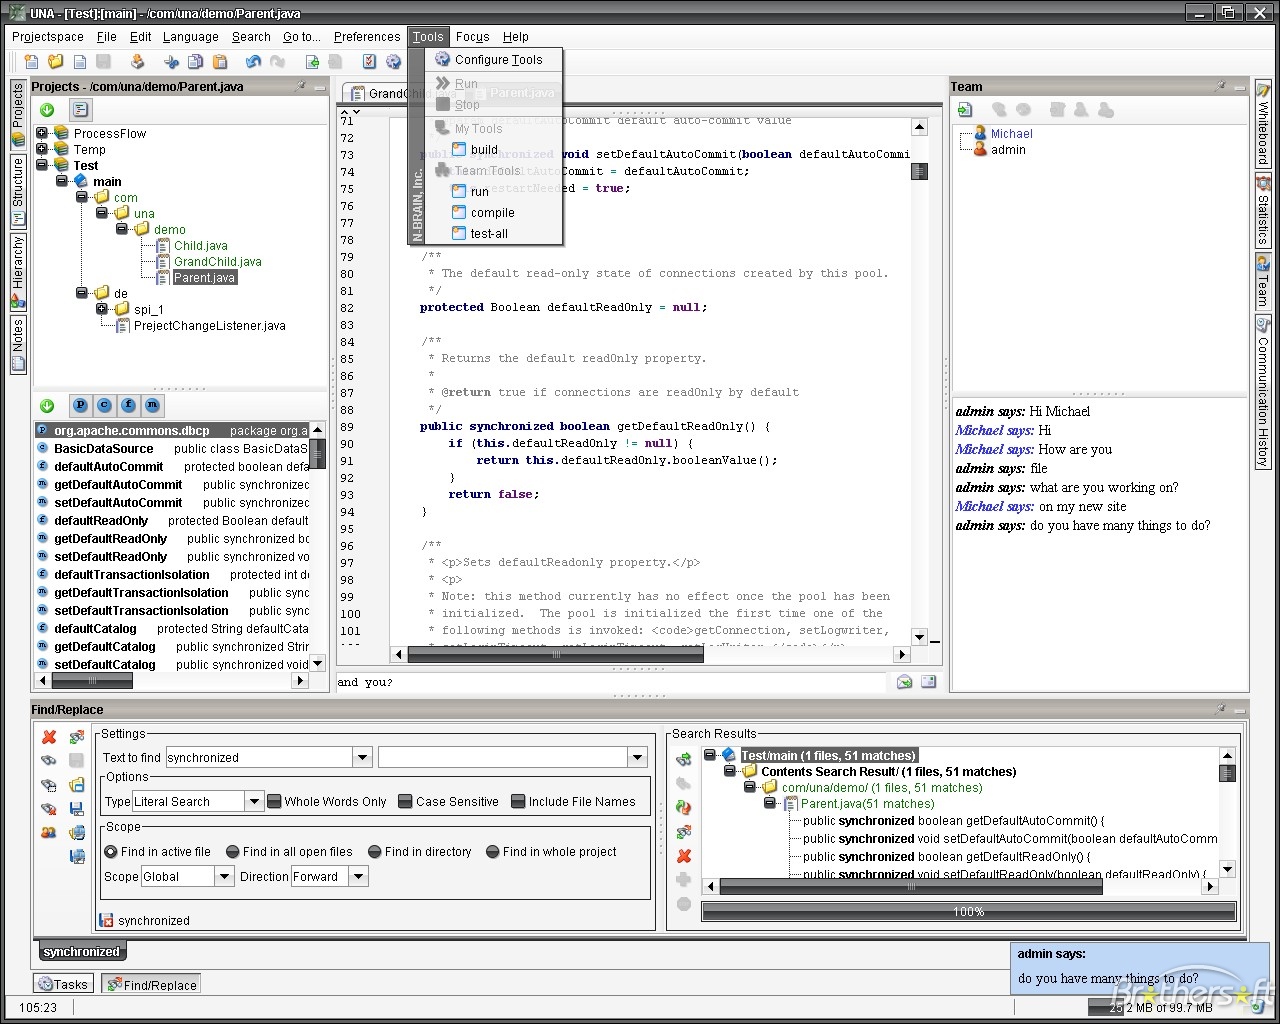Click the Cut scissors icon in the toolbar
Screen dimensions: 1280x1024
click(x=171, y=62)
